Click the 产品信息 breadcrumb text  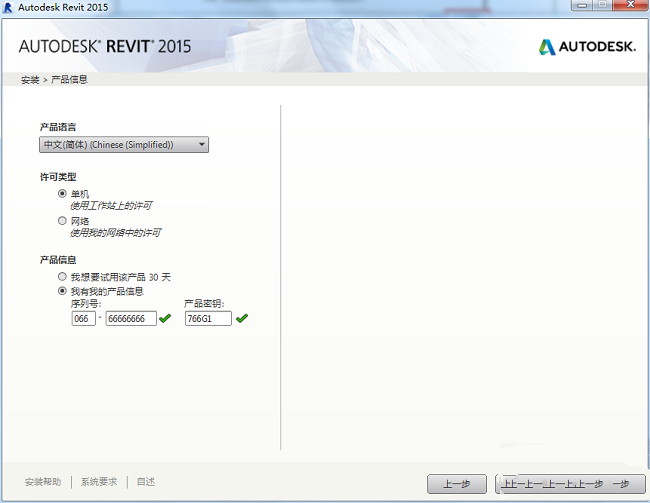(x=69, y=80)
